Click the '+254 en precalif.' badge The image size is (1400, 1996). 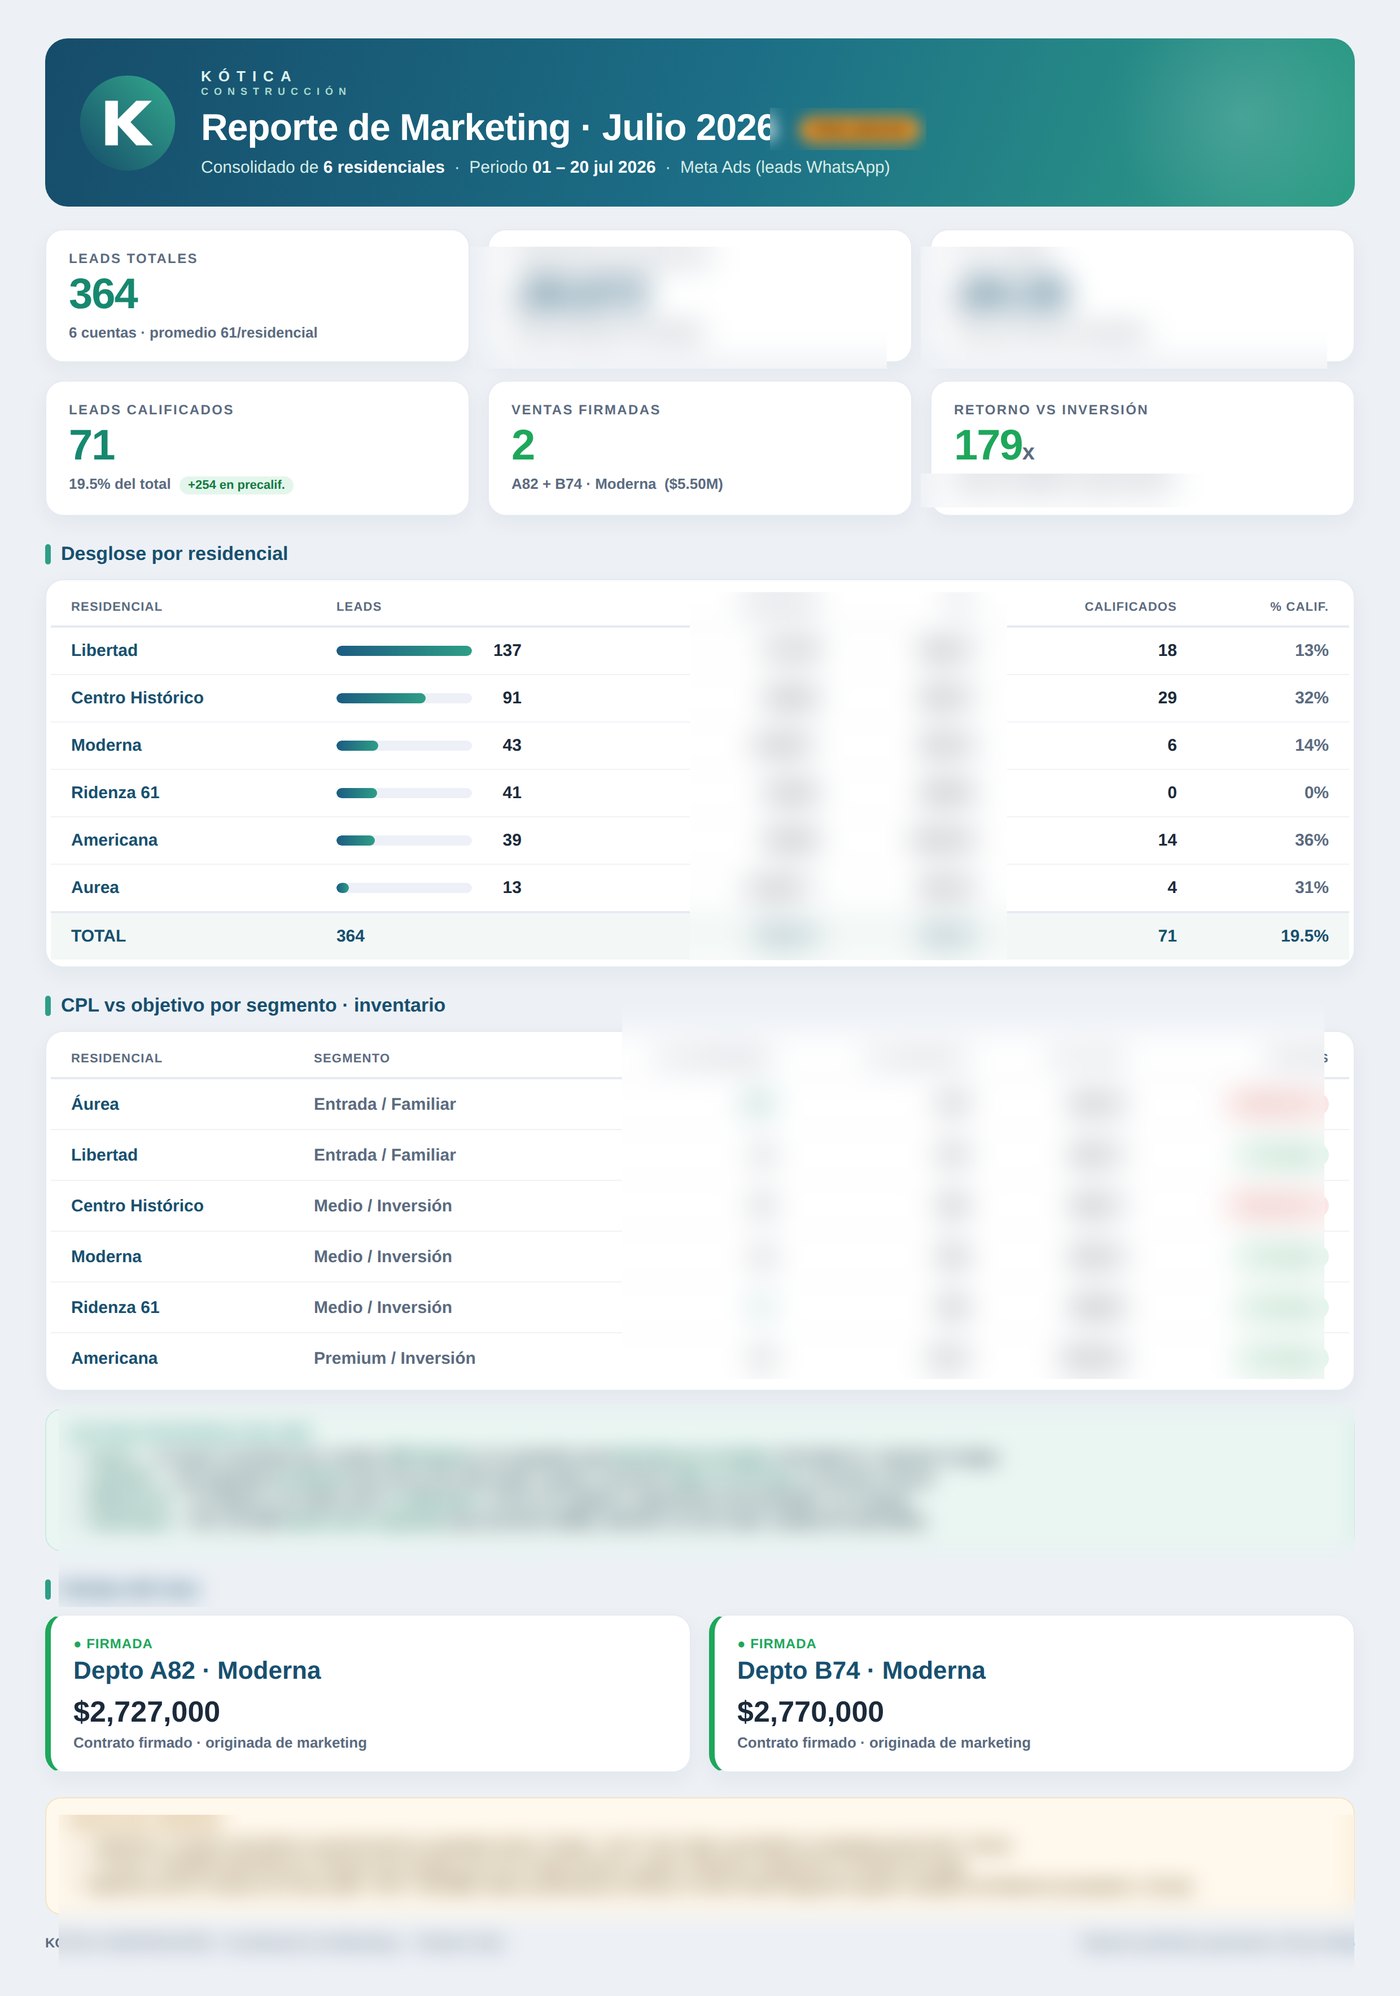pos(236,485)
